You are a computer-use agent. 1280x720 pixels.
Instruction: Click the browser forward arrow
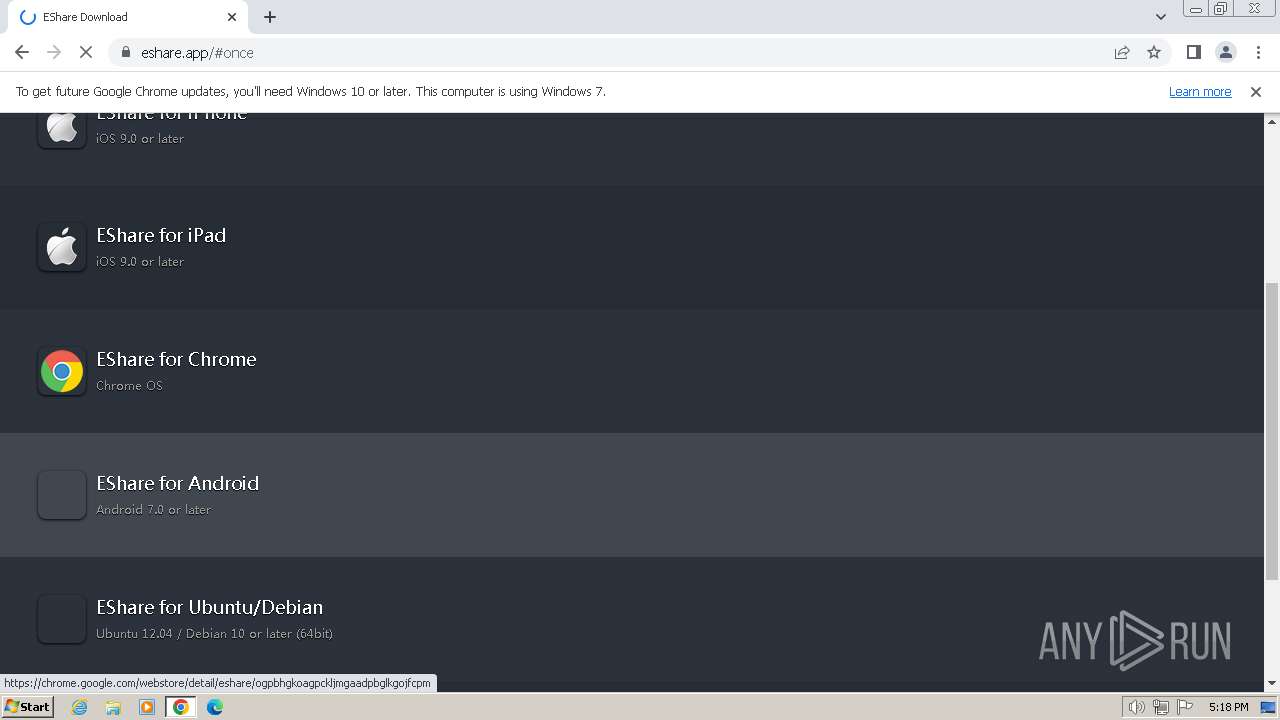coord(54,52)
